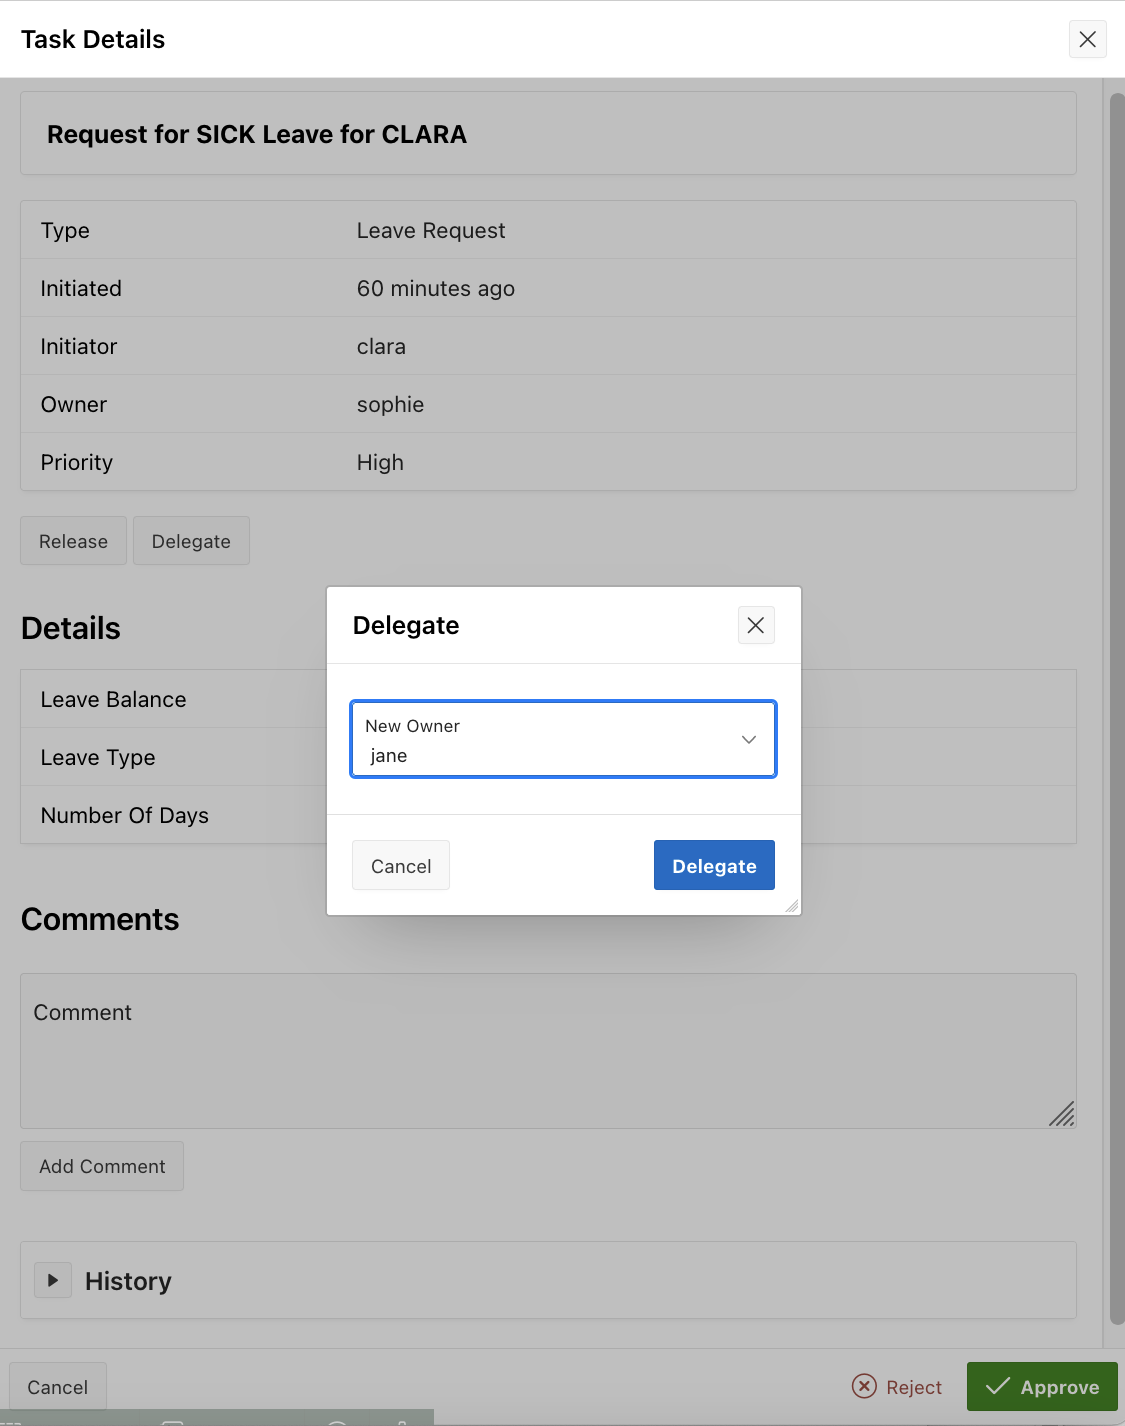Click the vertical scrollbar of Task Details

[1117, 700]
